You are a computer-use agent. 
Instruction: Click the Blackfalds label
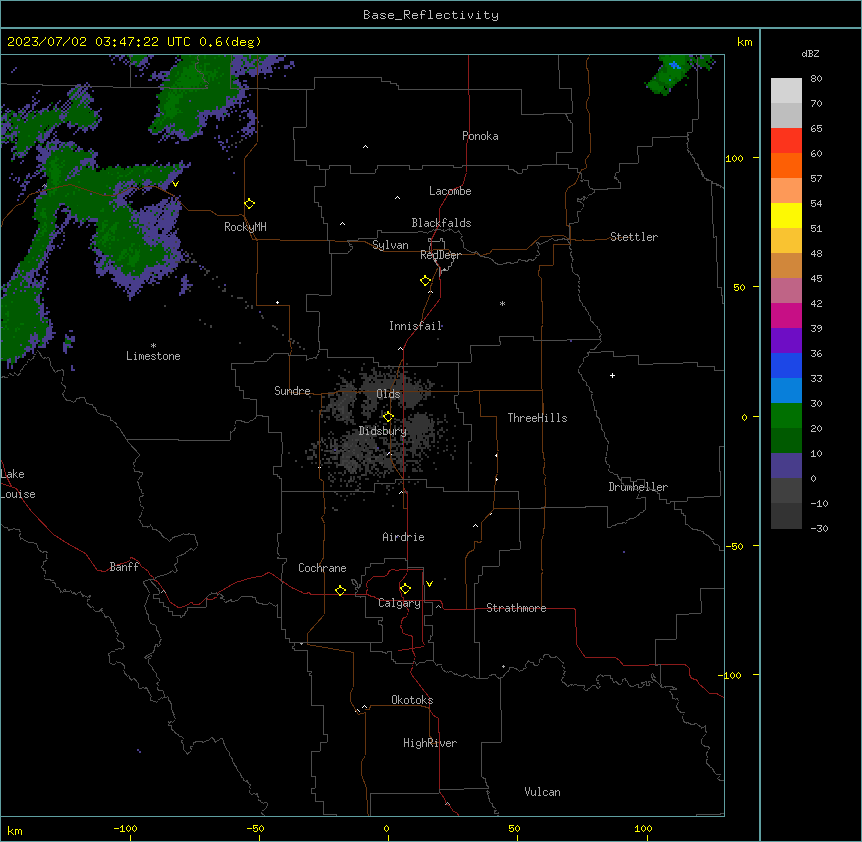[441, 223]
